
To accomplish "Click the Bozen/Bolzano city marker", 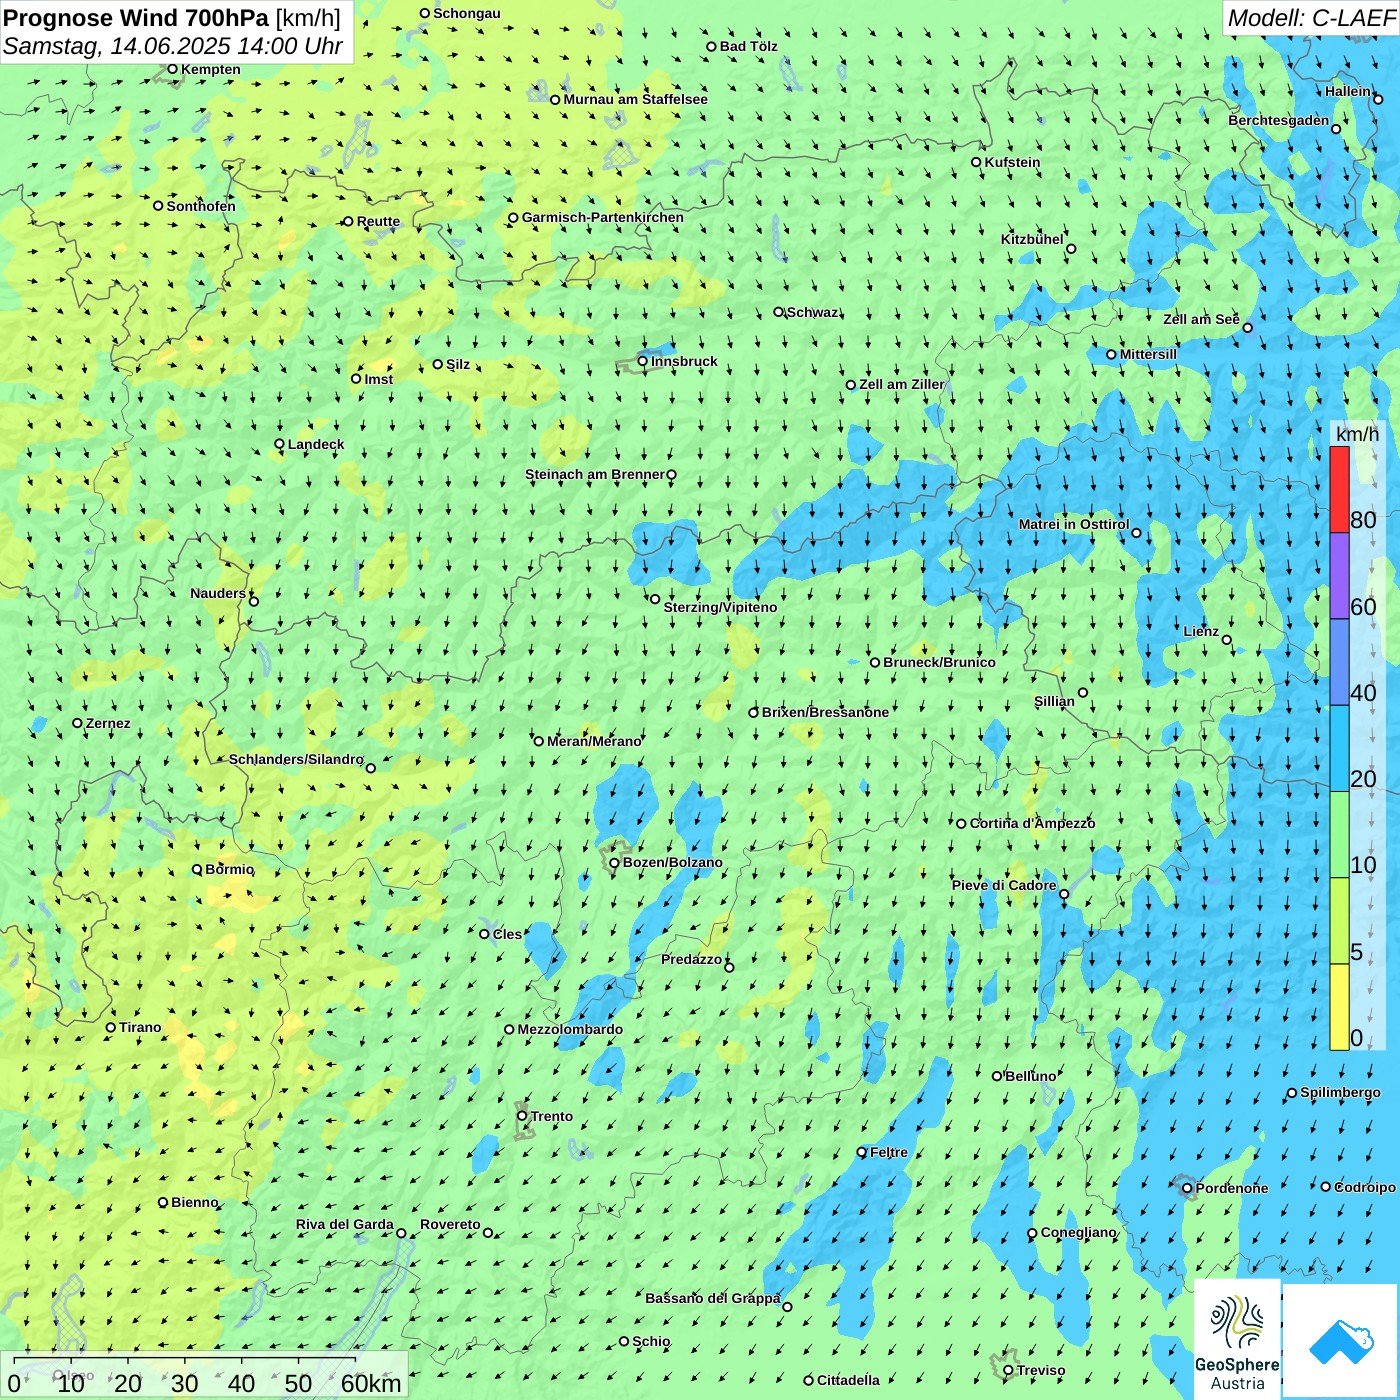I will [615, 862].
